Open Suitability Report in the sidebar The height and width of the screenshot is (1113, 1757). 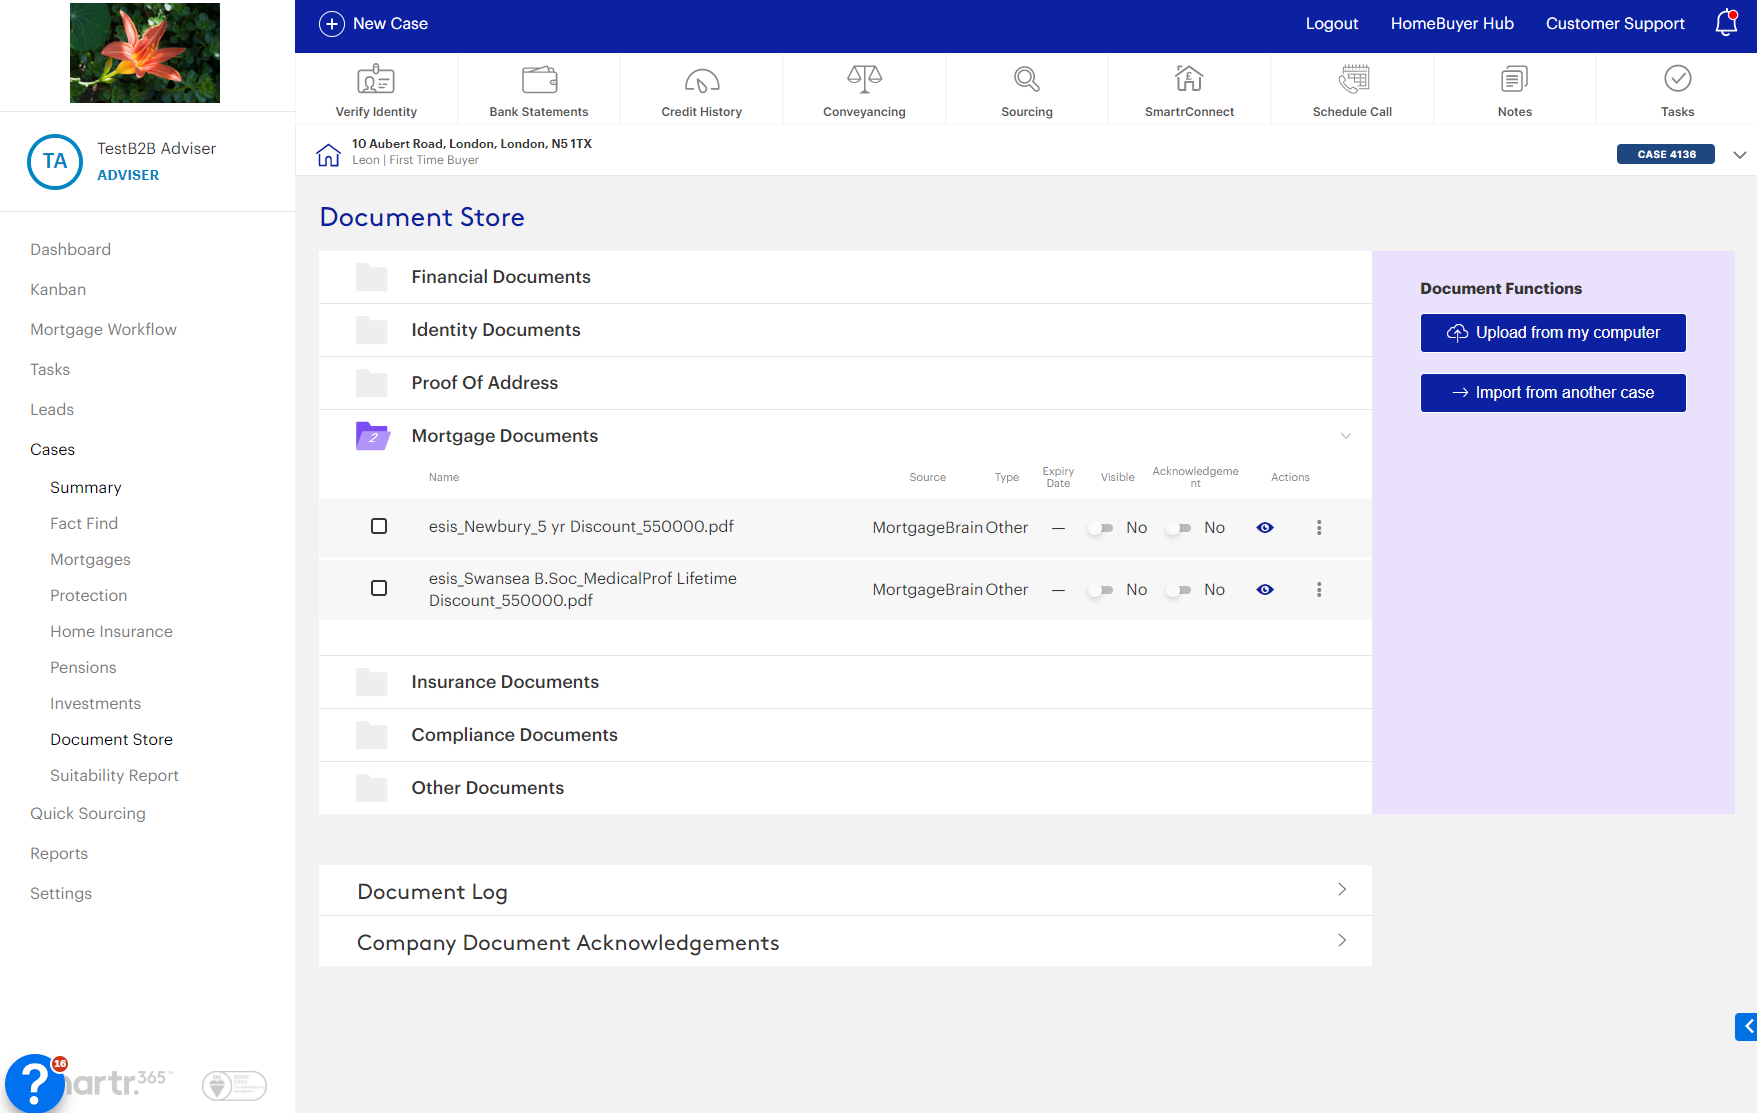(114, 776)
